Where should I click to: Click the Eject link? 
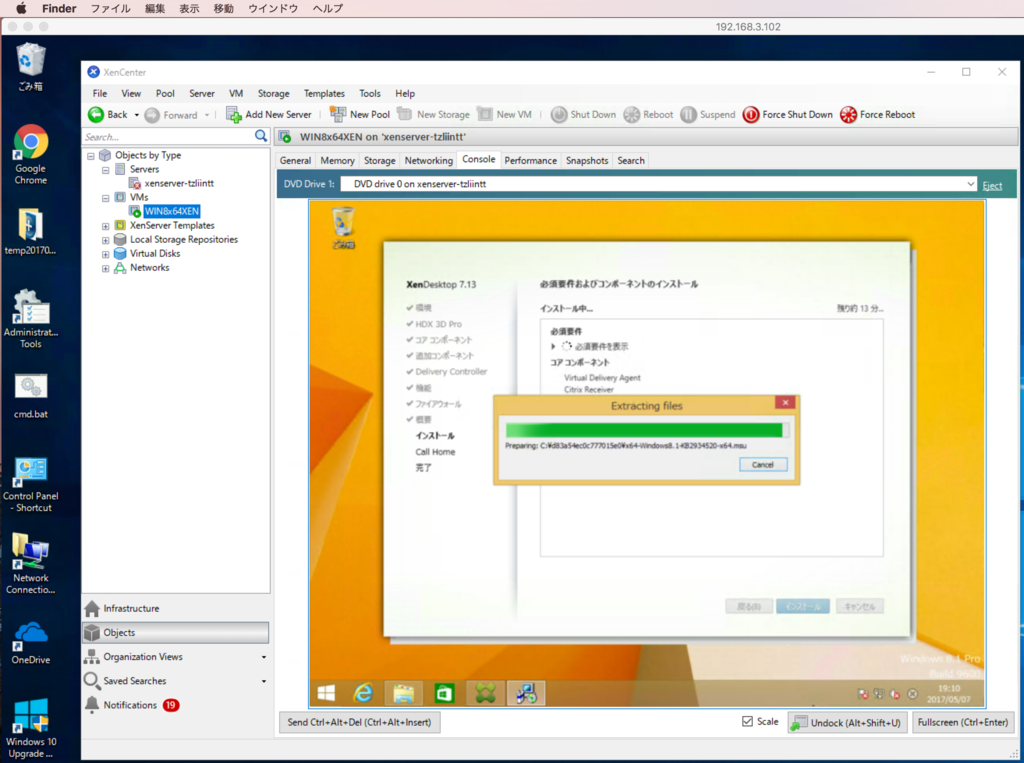pos(992,186)
